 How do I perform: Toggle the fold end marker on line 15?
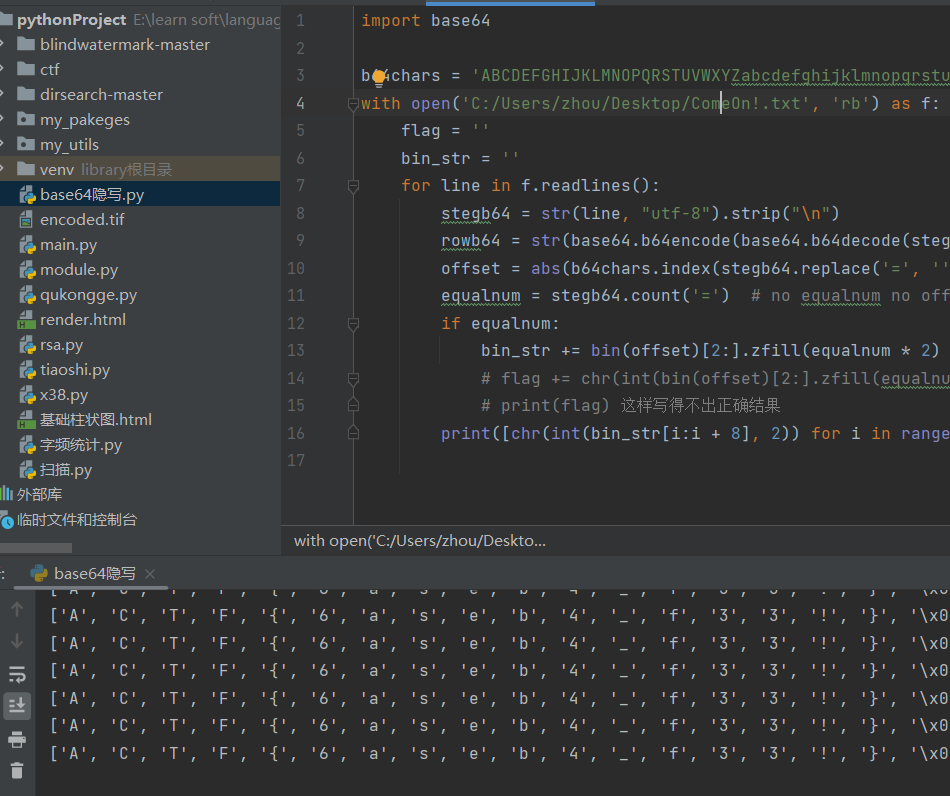354,405
